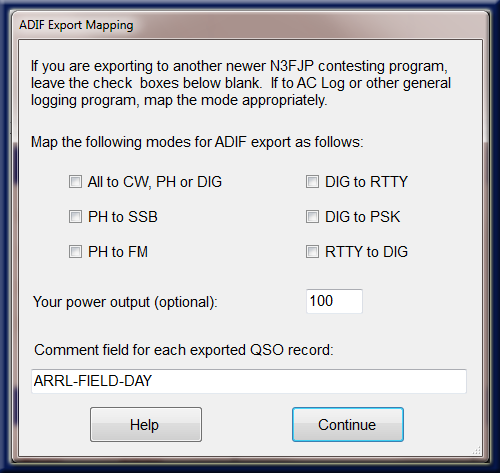Select the 'All to CW, PH or DIG' label text
Viewport: 500px width, 473px height.
click(155, 182)
